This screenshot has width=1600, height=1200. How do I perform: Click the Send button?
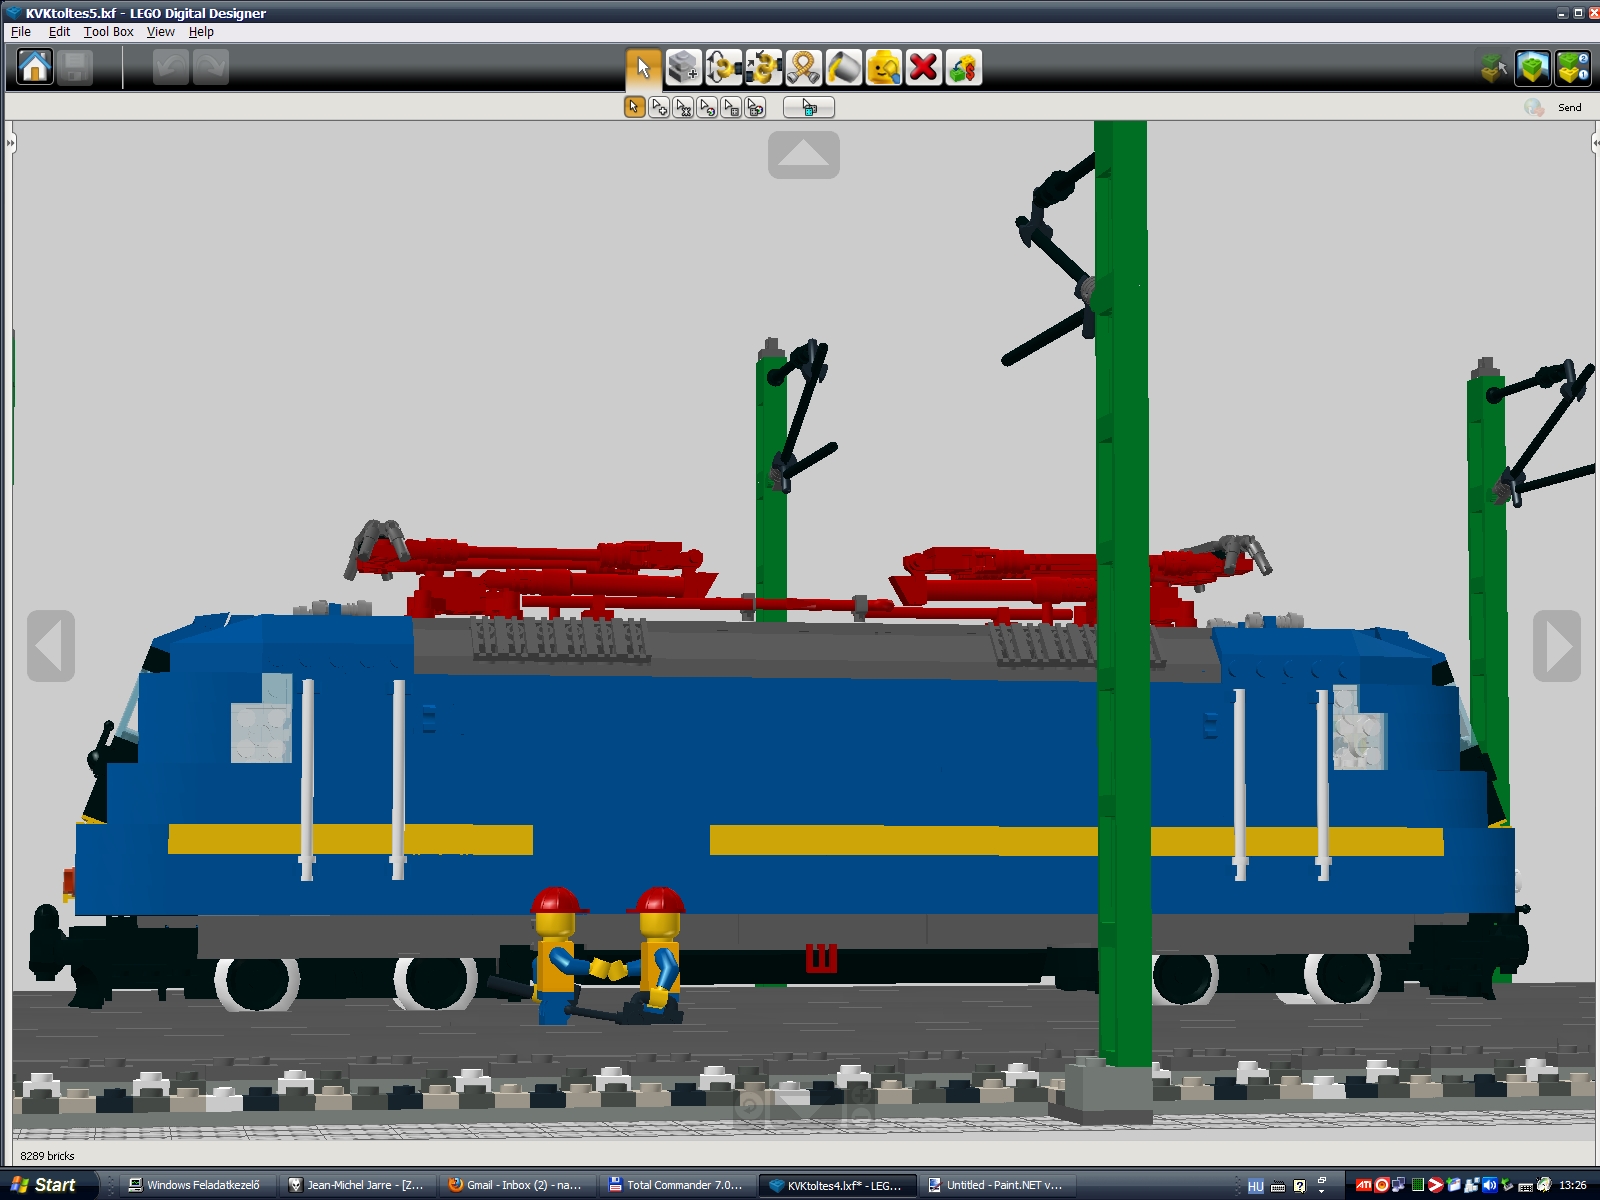(x=1570, y=107)
